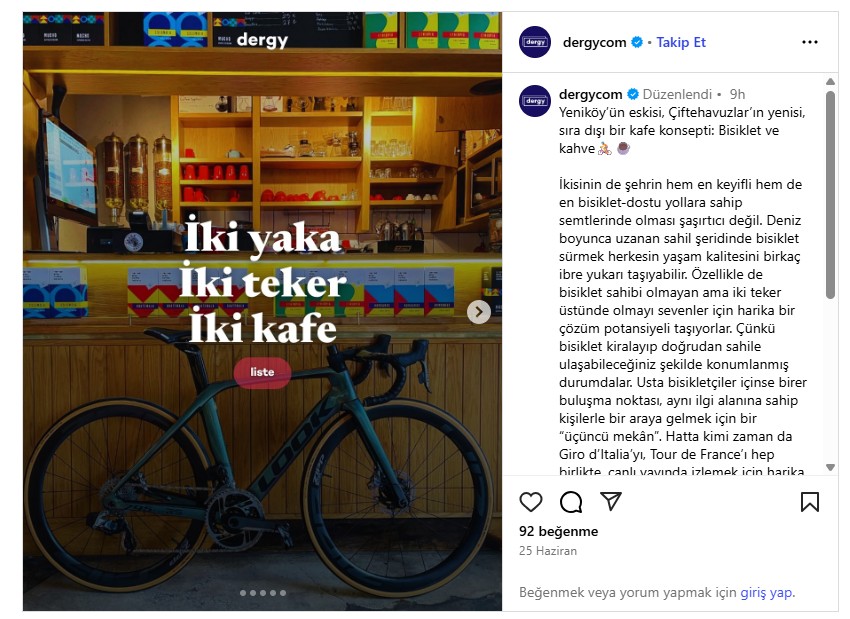Open comments using the speech bubble icon
The width and height of the screenshot is (850, 619).
pos(571,502)
